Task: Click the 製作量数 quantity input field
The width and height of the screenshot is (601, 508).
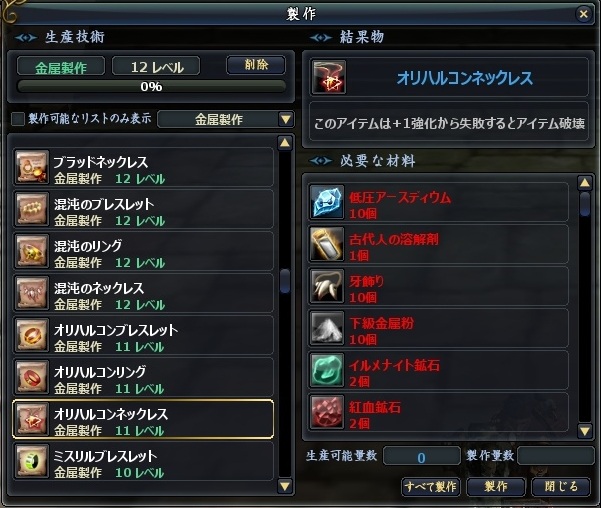Action: pos(555,456)
